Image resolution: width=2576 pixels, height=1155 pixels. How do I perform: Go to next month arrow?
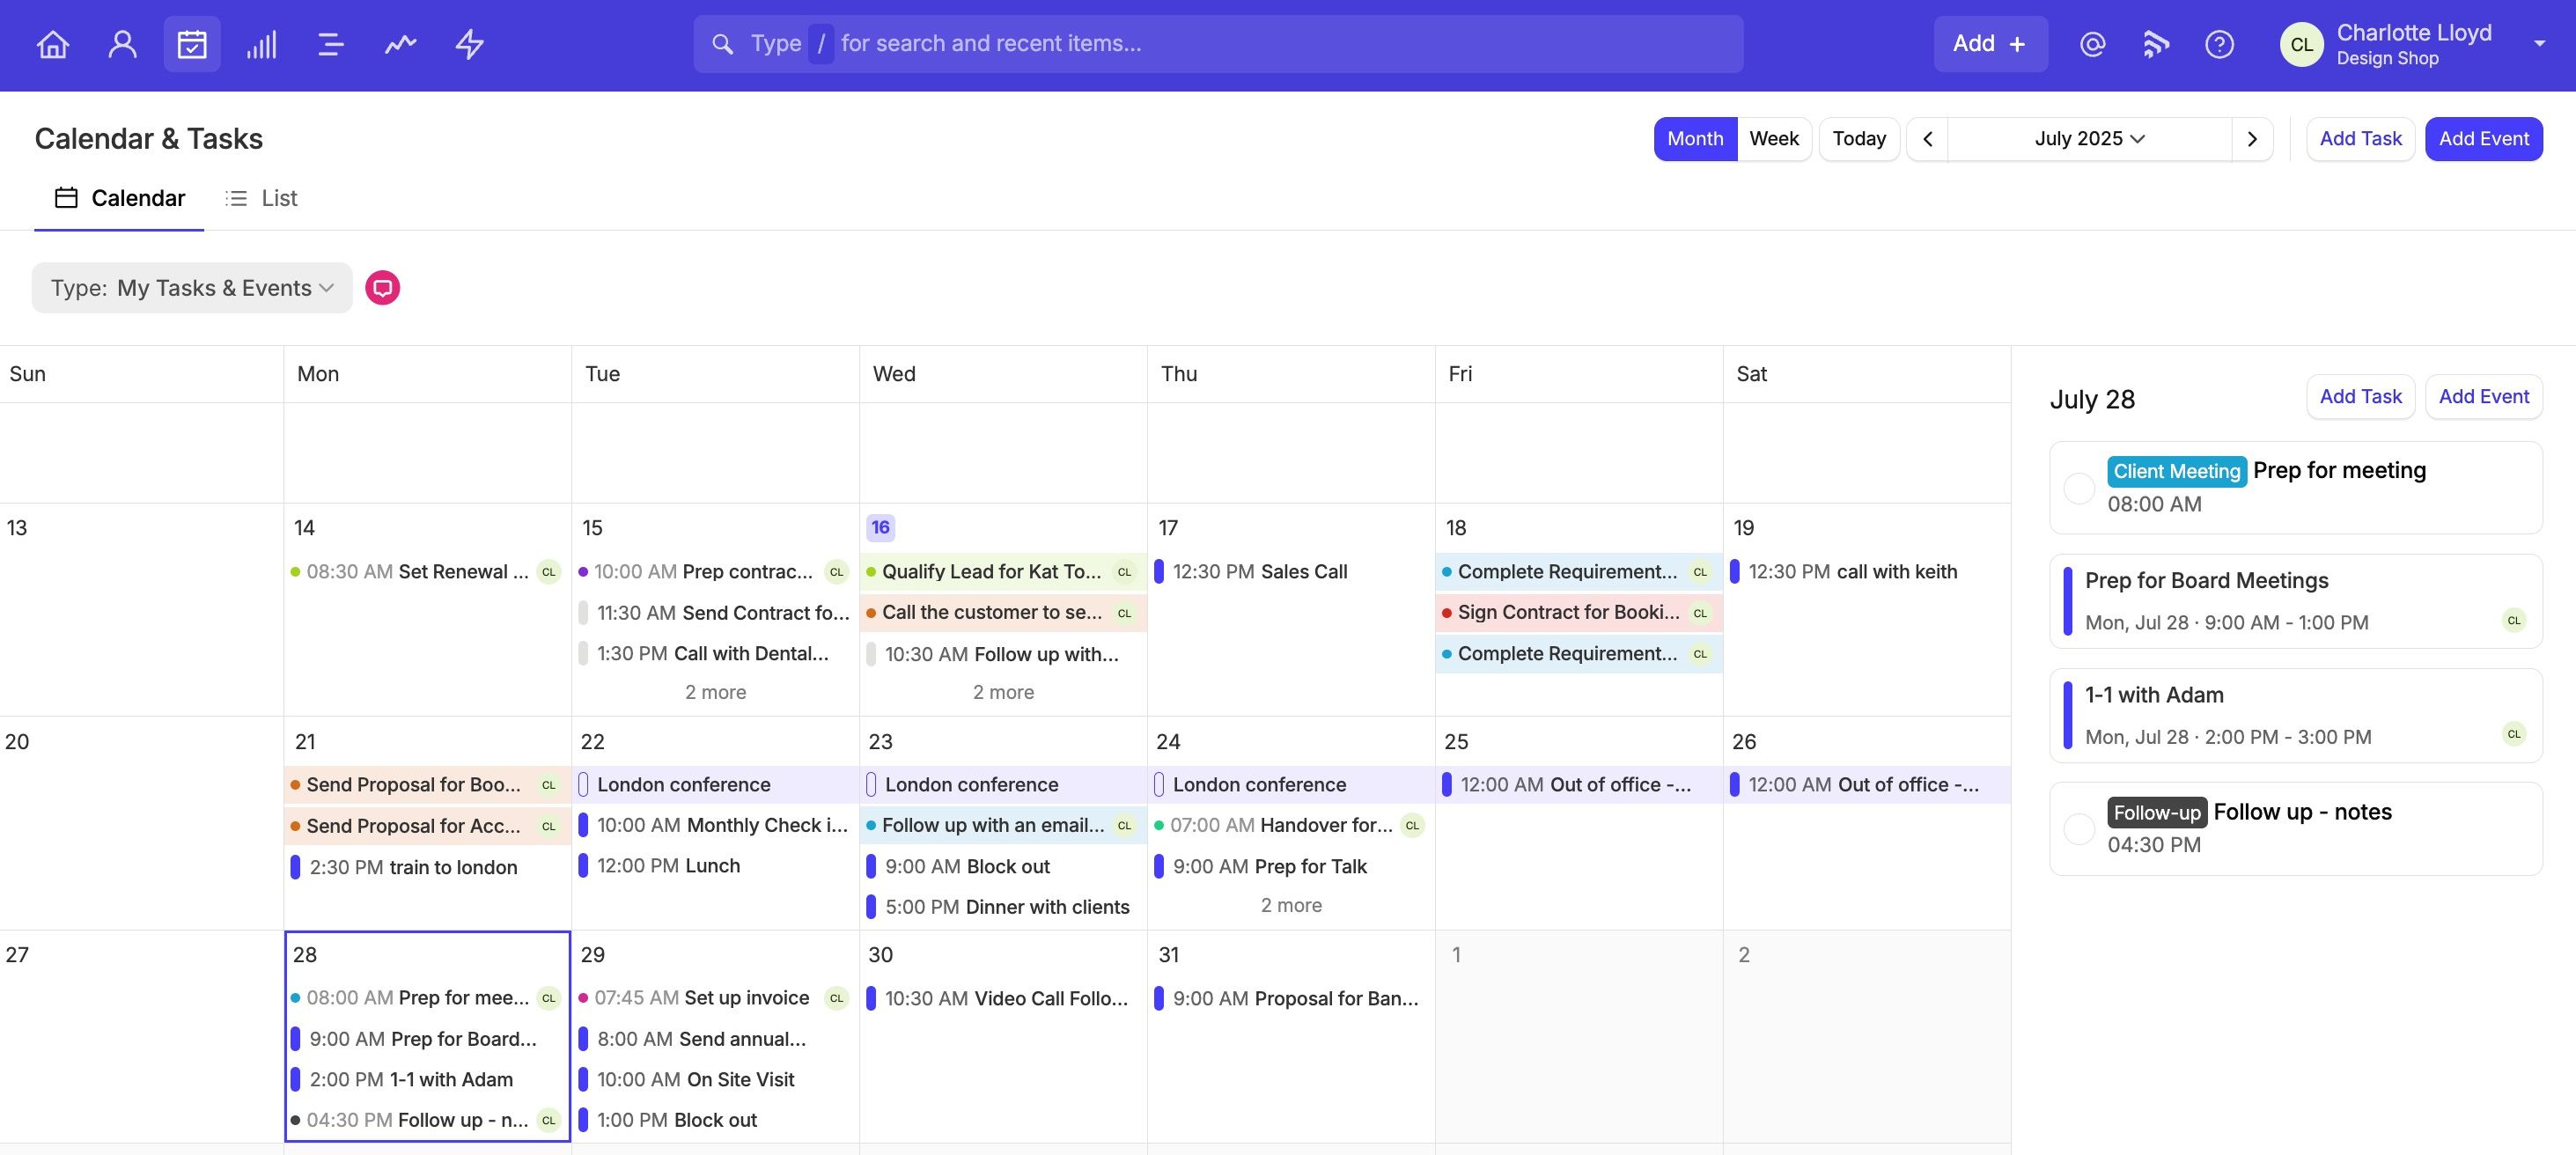point(2252,139)
